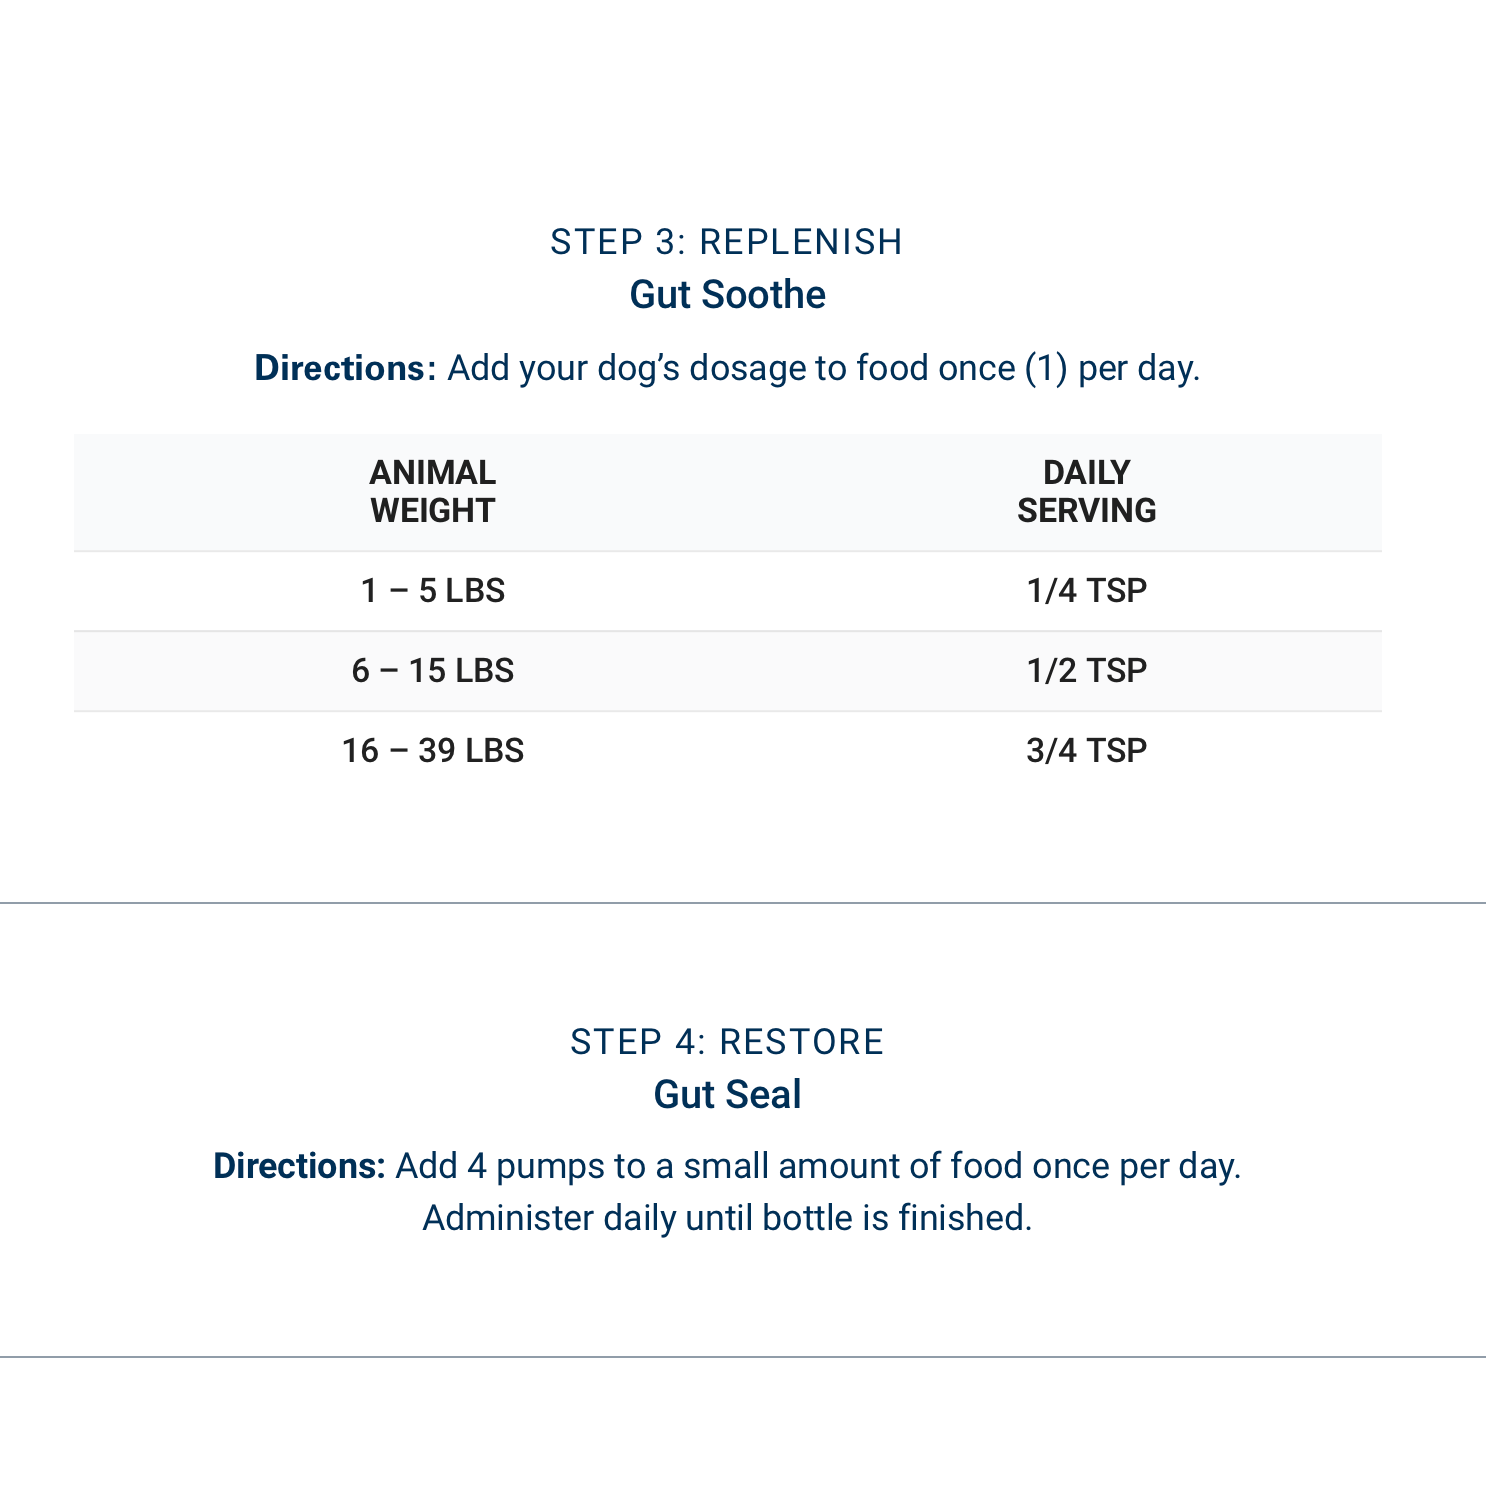
Task: Select the 16 – 39 LBS weight cell
Action: (x=432, y=751)
